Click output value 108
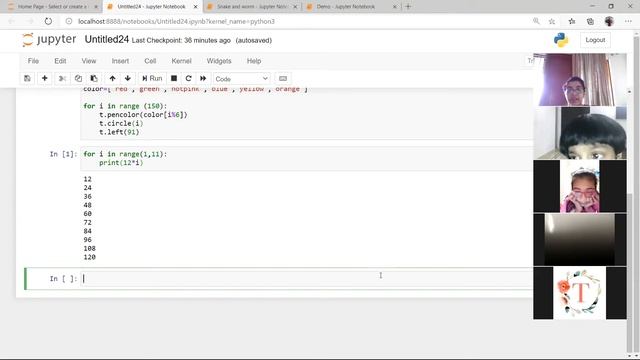The image size is (640, 360). click(89, 249)
